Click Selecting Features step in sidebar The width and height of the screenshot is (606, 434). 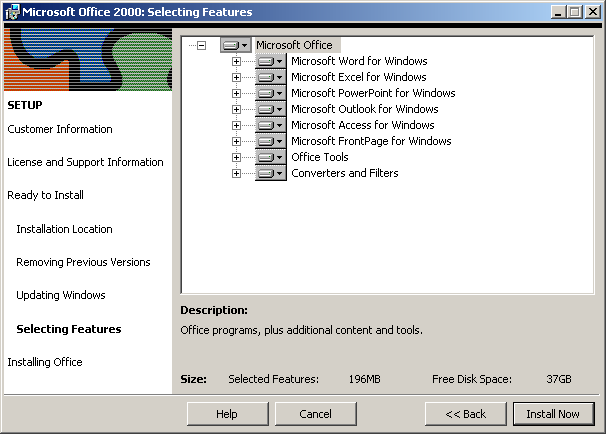point(69,329)
